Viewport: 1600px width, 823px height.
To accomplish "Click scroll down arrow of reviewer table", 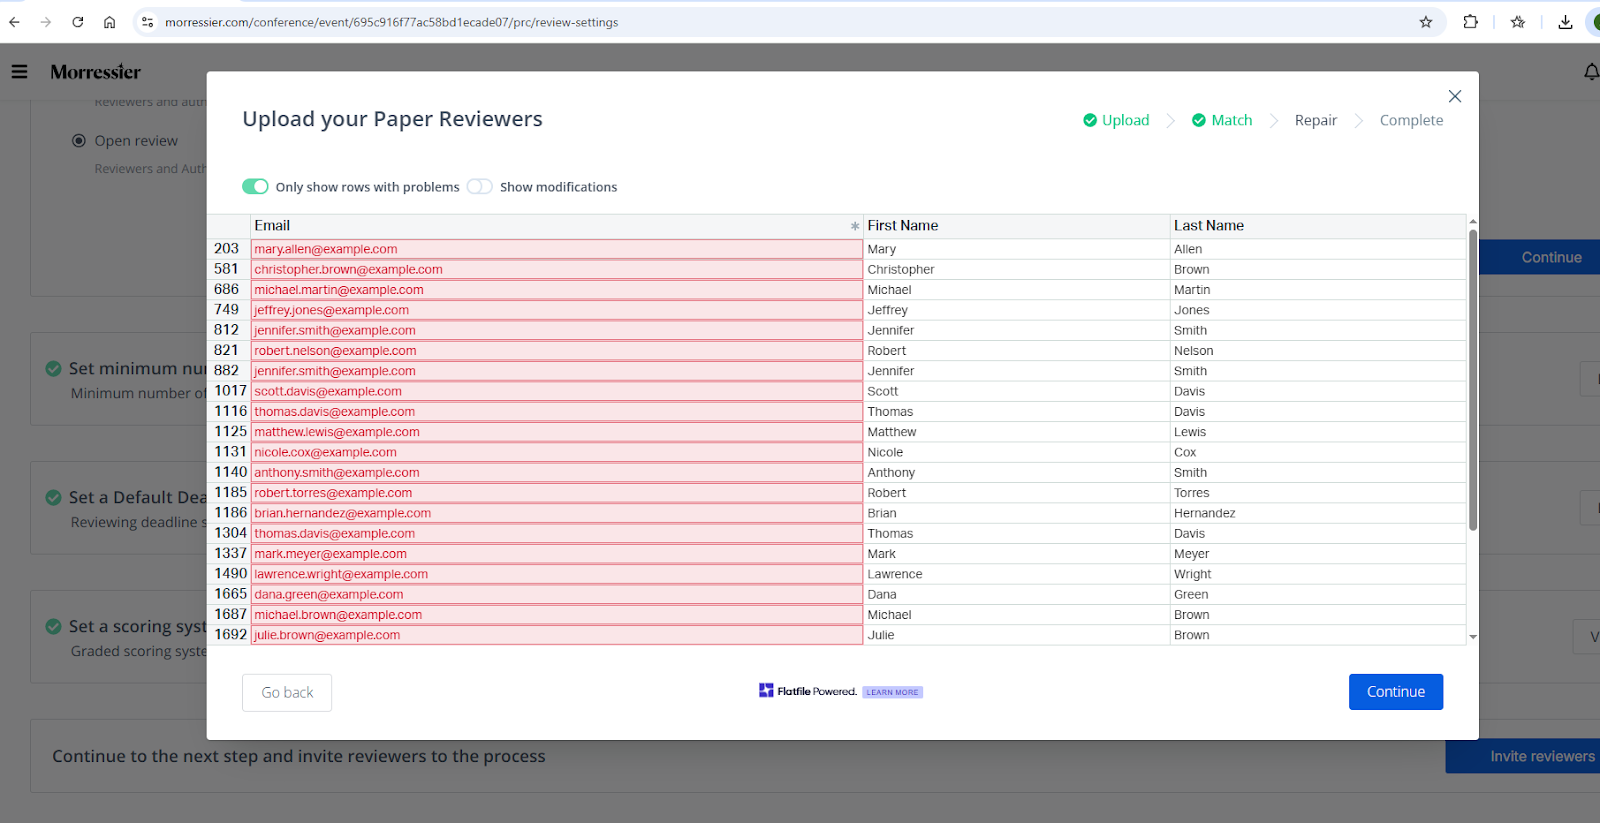I will pos(1472,637).
